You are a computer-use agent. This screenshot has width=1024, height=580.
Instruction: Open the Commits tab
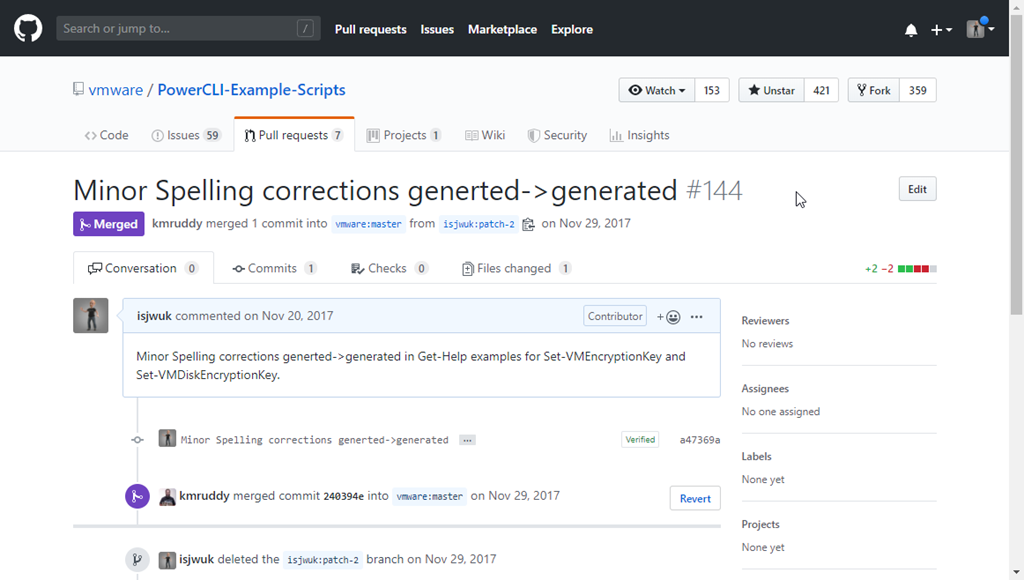click(274, 268)
